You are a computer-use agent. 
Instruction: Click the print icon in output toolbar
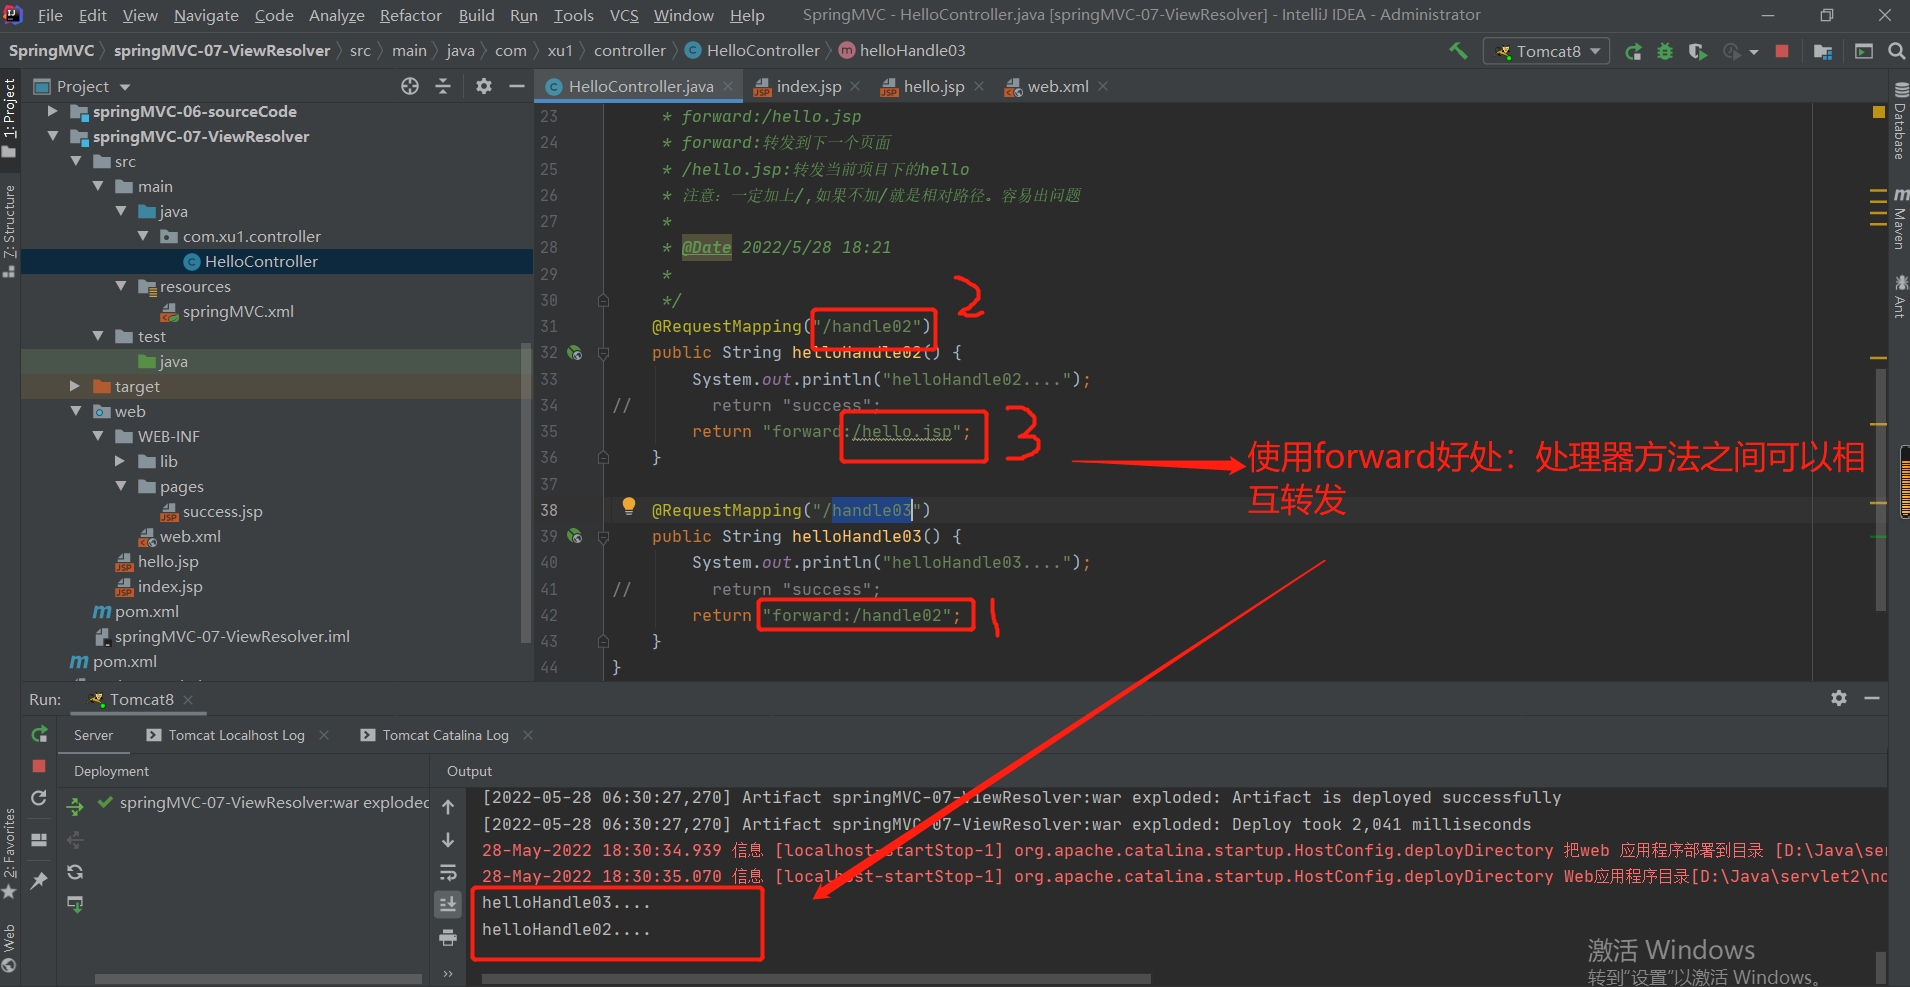coord(448,938)
